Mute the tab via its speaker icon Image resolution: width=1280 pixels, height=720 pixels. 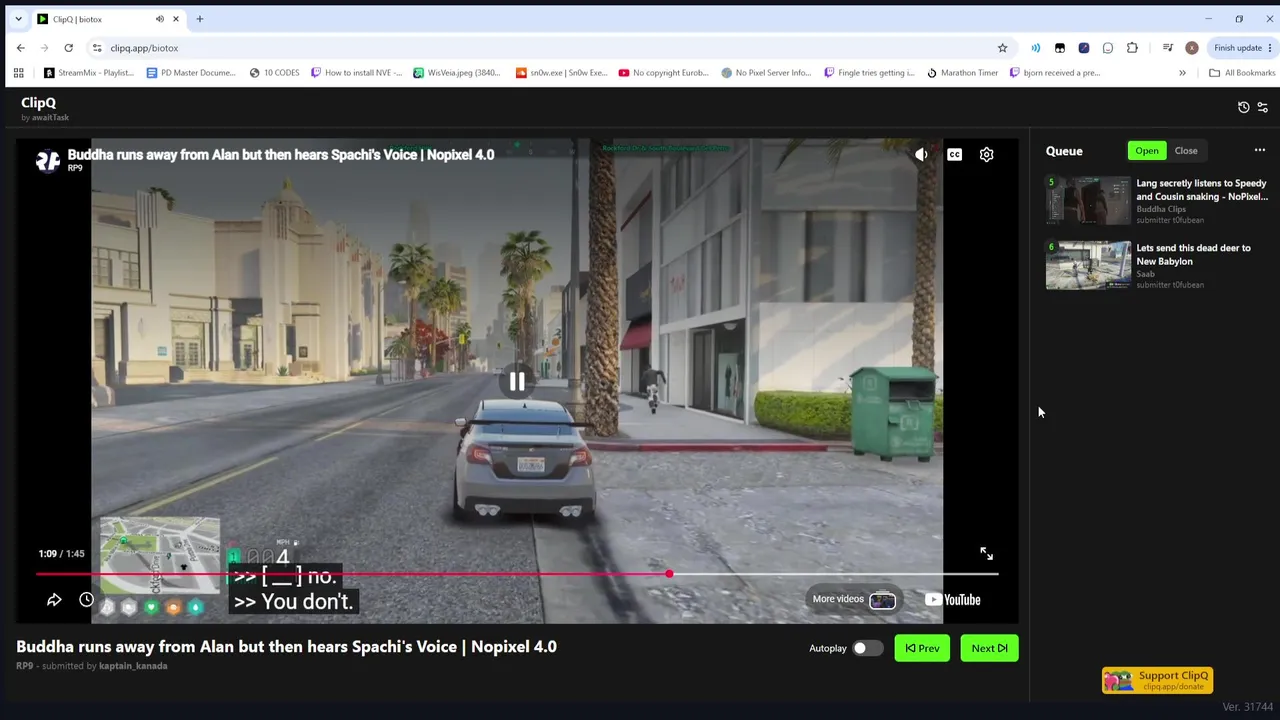(x=159, y=19)
